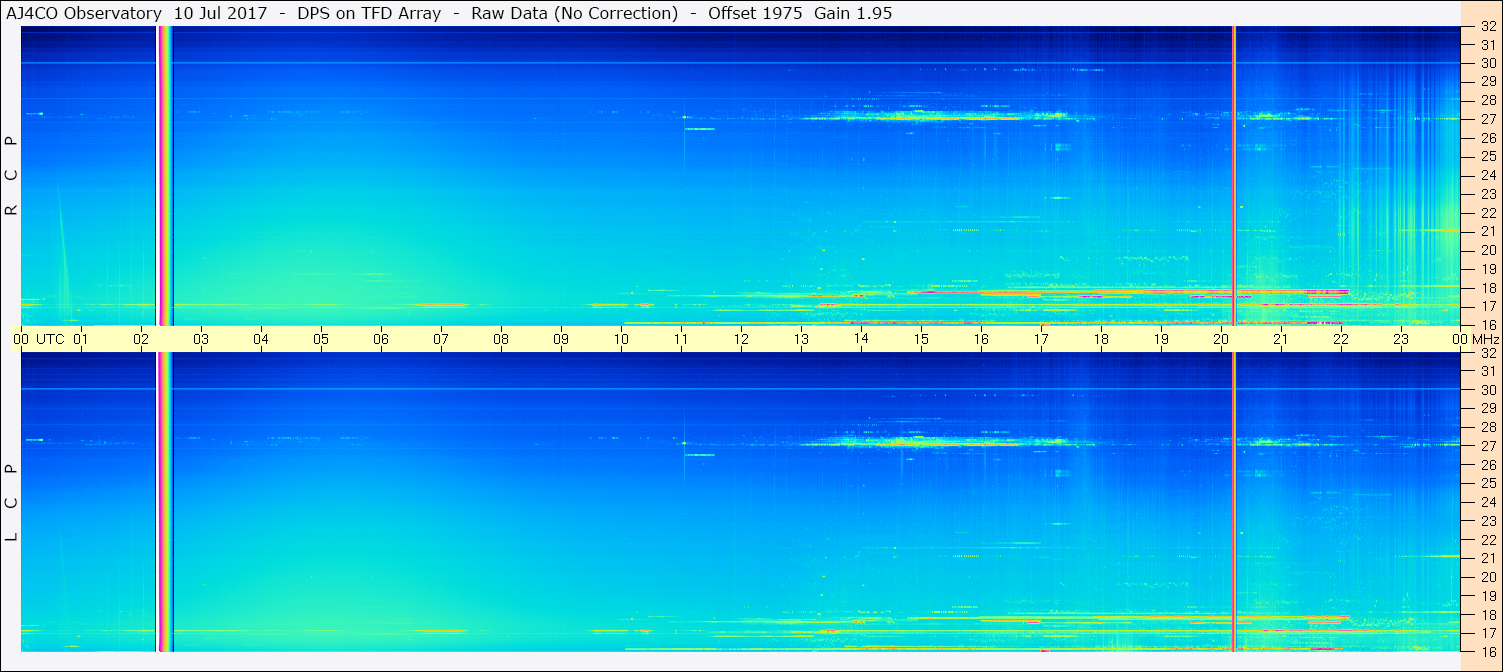This screenshot has height=672, width=1503.
Task: Click the 32 MHz tick label in RCP panel
Action: pyautogui.click(x=1488, y=27)
